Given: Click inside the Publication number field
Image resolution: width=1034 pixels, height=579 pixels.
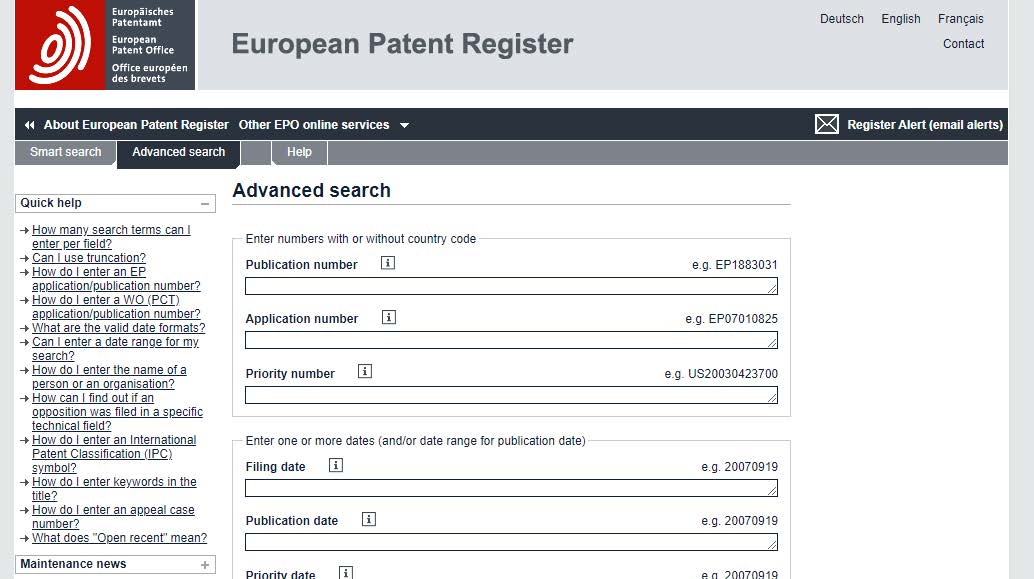Looking at the screenshot, I should pyautogui.click(x=510, y=285).
